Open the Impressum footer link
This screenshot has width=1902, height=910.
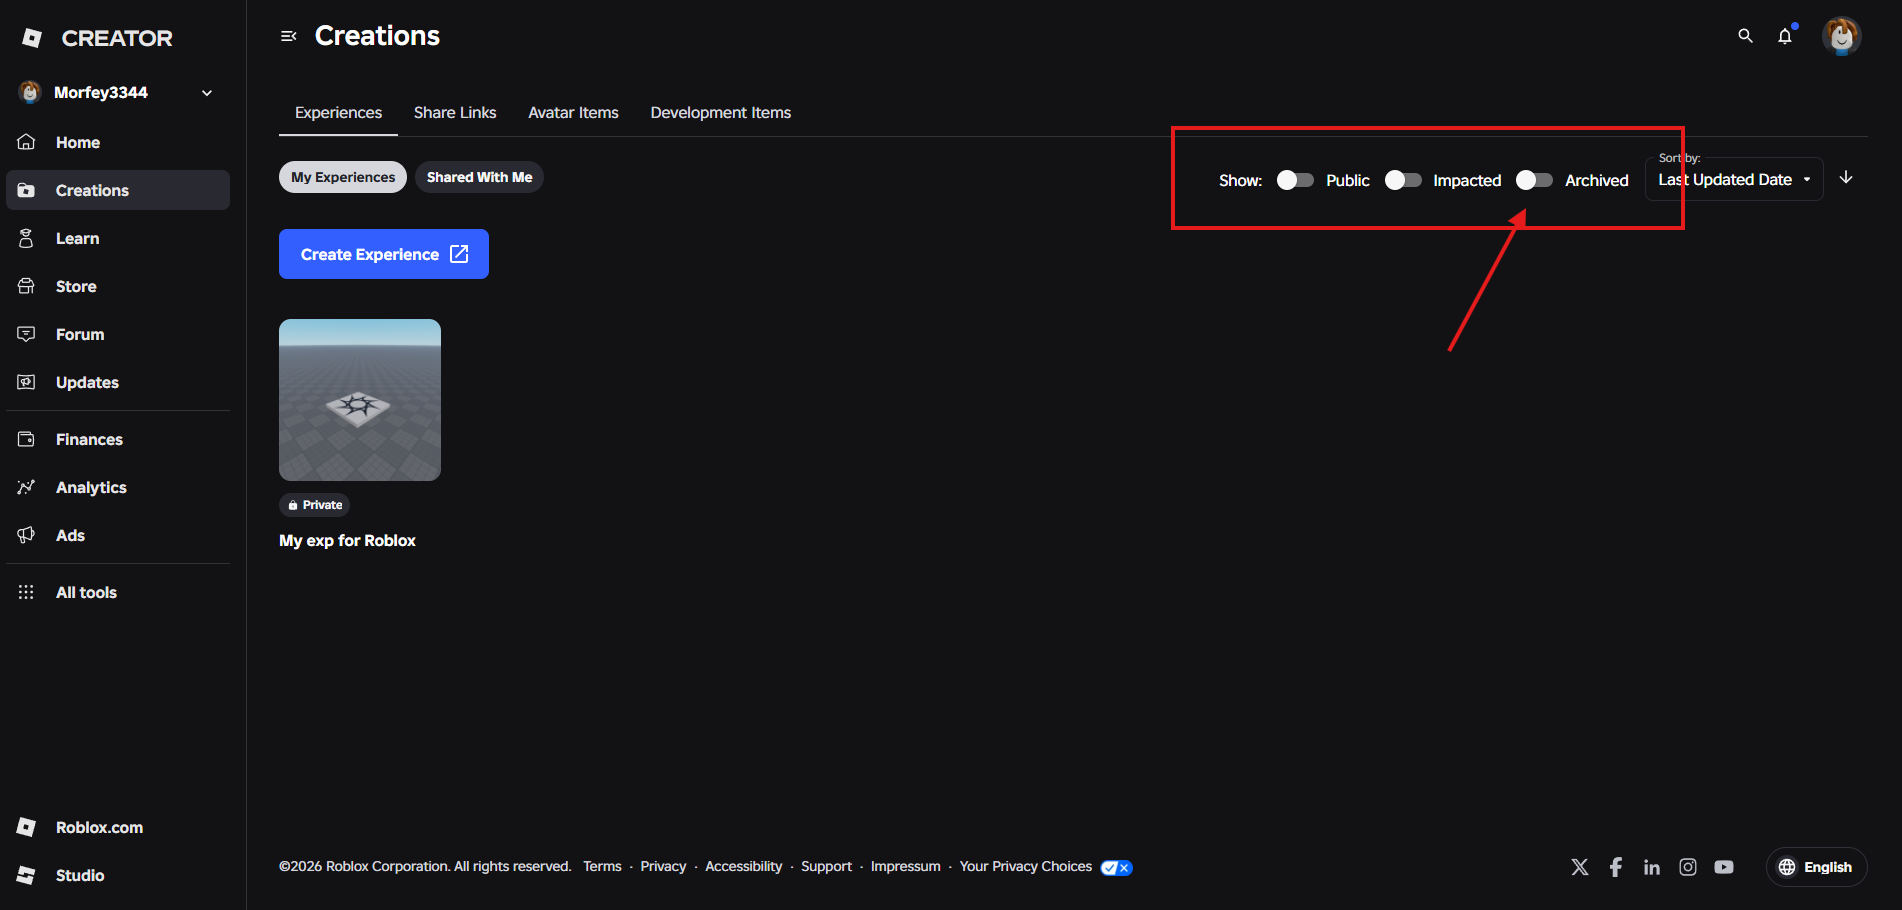(905, 866)
